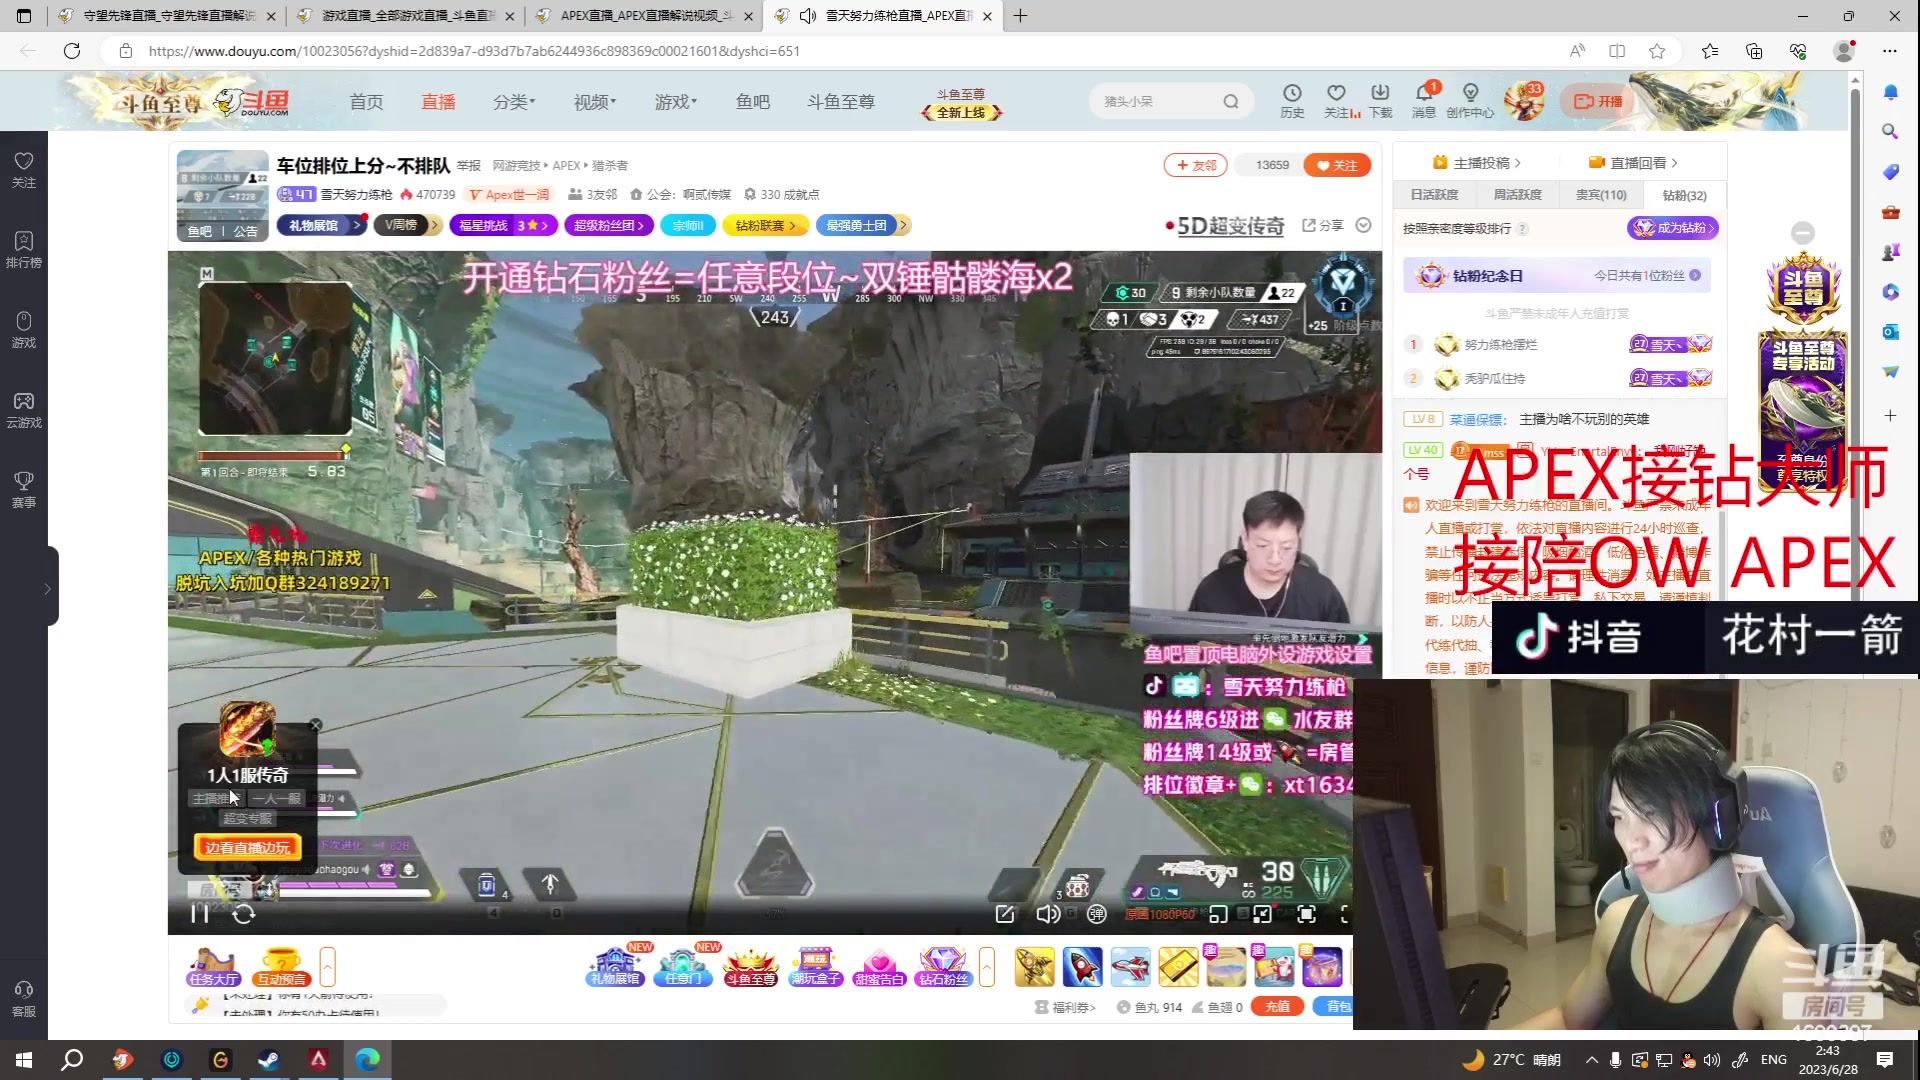This screenshot has width=1920, height=1080.
Task: Close the 1人1服传奇 ad popup
Action: click(x=316, y=724)
